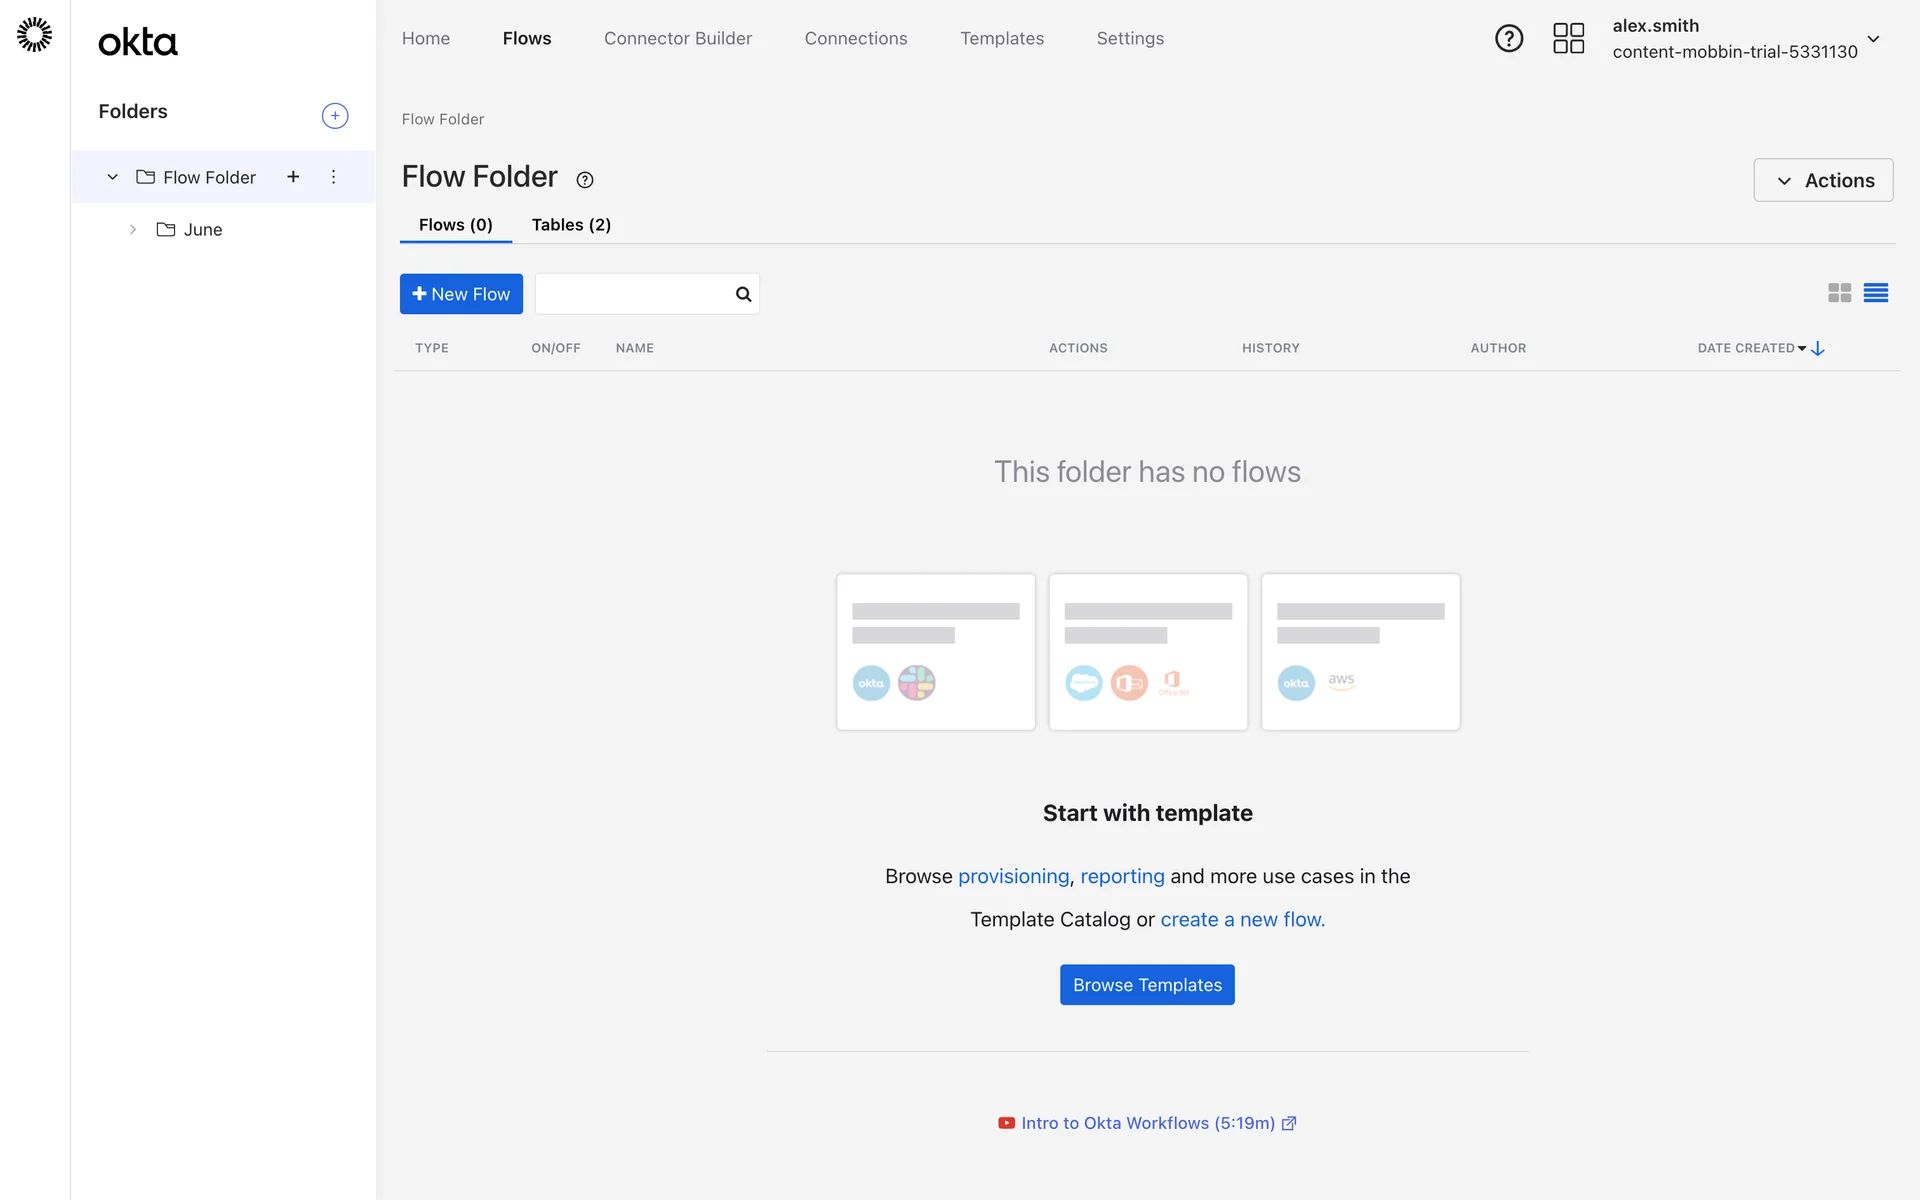
Task: Click into the flow search field
Action: pos(634,294)
